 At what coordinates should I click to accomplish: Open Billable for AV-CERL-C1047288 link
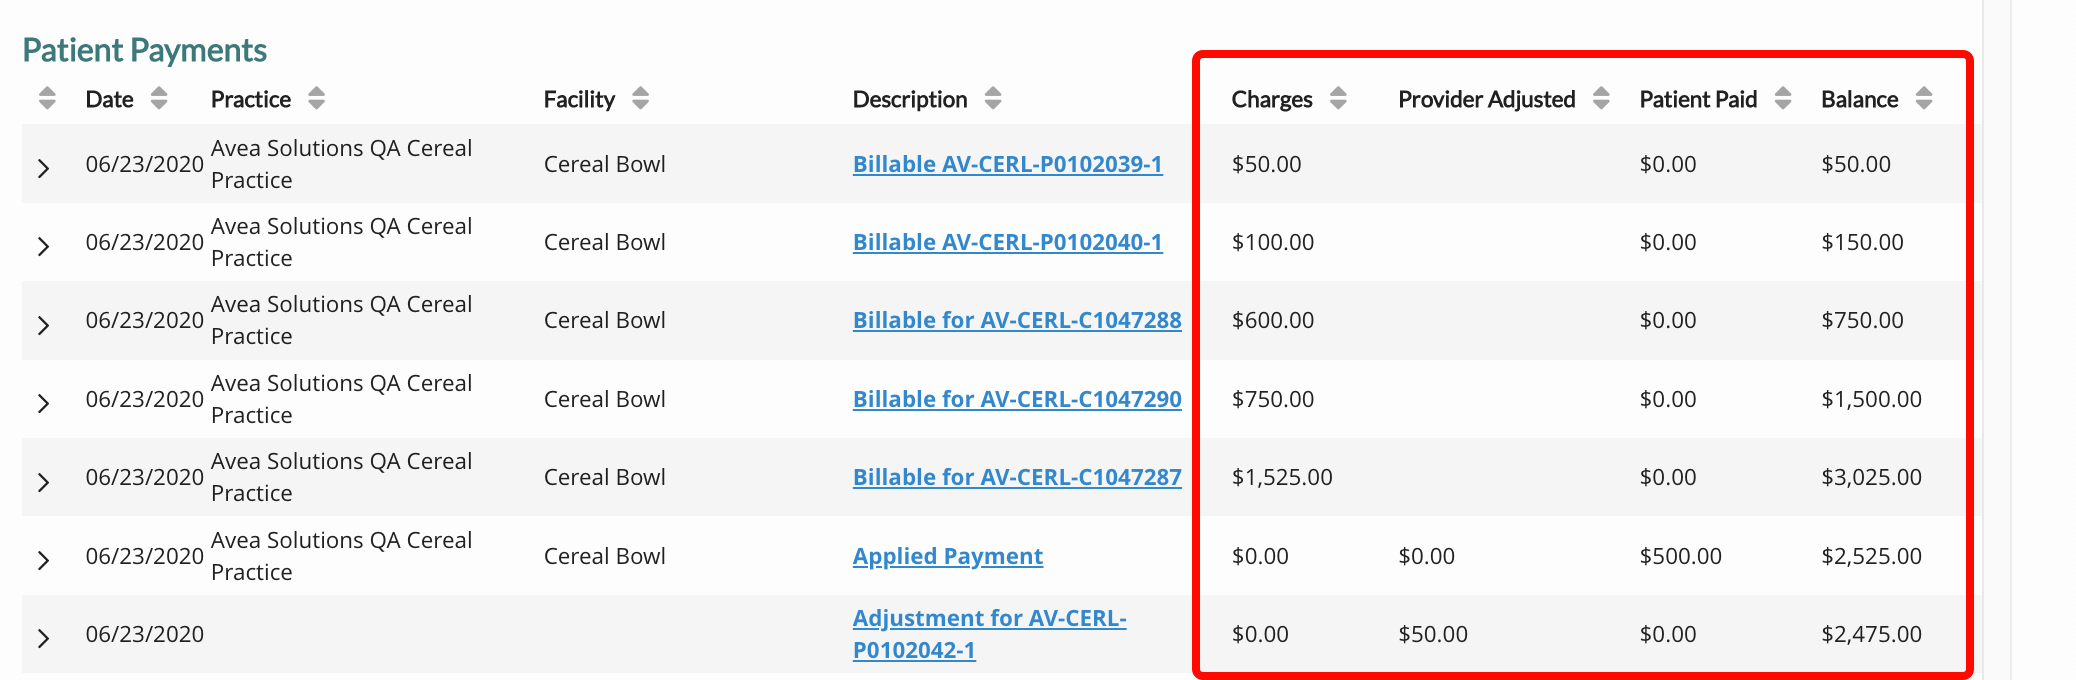[x=1017, y=320]
